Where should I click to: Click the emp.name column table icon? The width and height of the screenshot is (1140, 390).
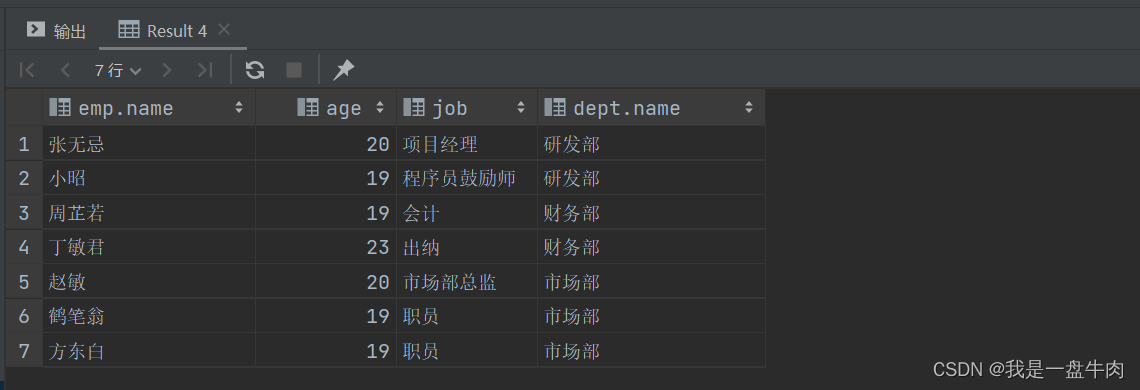60,107
